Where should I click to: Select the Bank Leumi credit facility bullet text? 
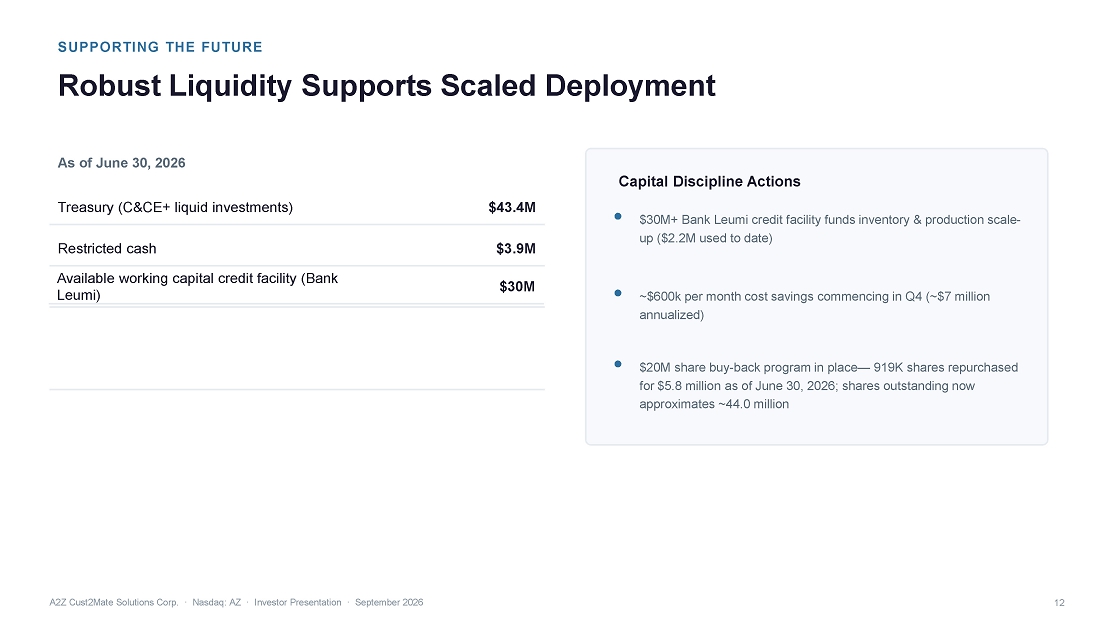[829, 229]
